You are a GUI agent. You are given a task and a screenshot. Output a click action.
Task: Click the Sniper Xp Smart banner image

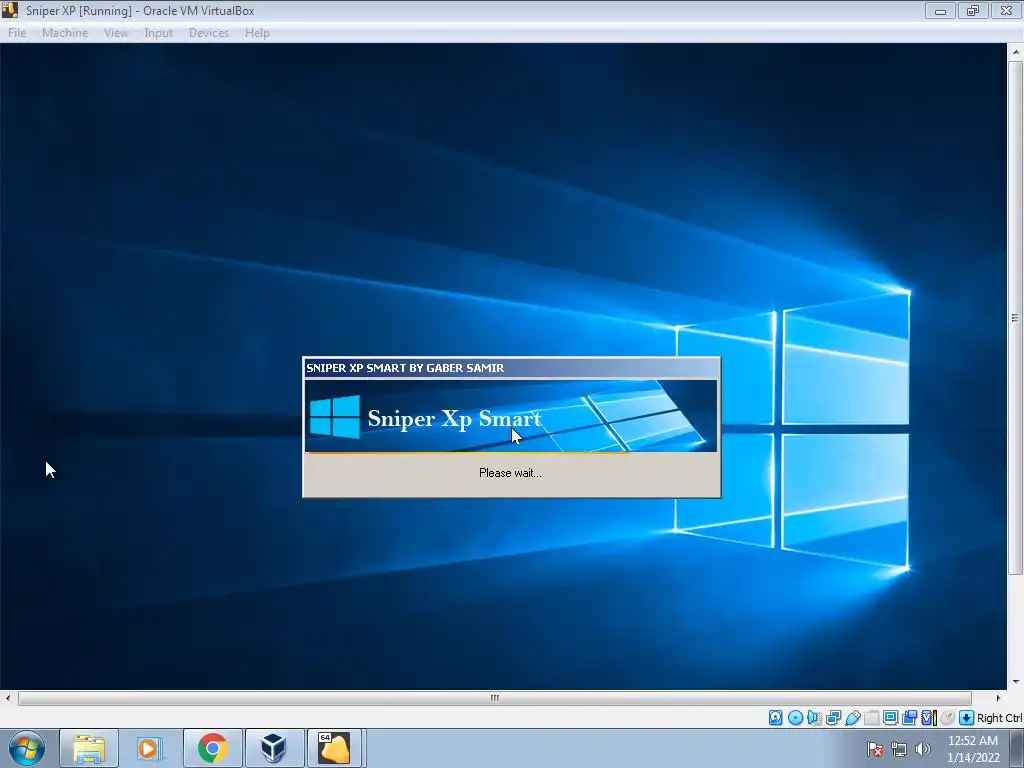tap(511, 416)
